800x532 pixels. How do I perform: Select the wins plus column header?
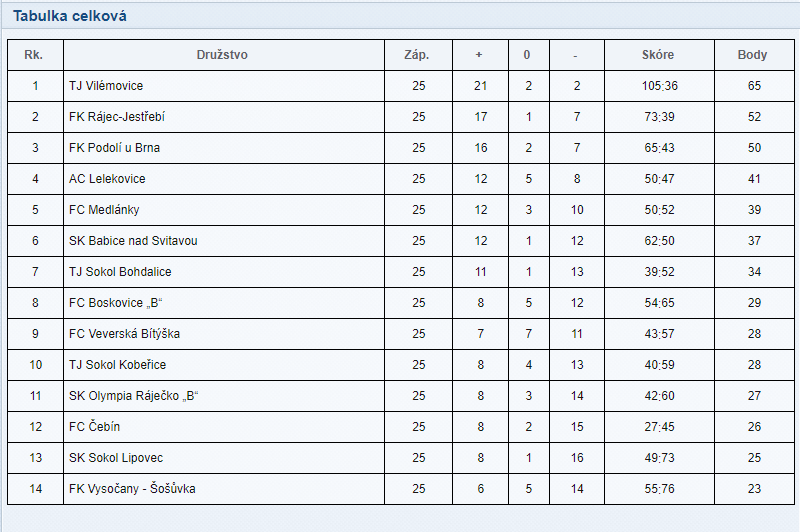[x=479, y=55]
